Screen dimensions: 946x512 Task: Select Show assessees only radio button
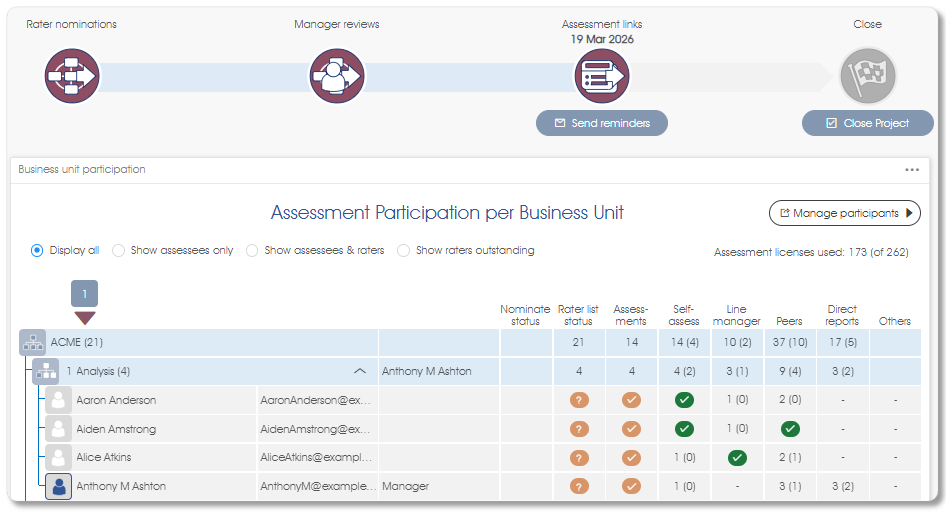(x=118, y=250)
